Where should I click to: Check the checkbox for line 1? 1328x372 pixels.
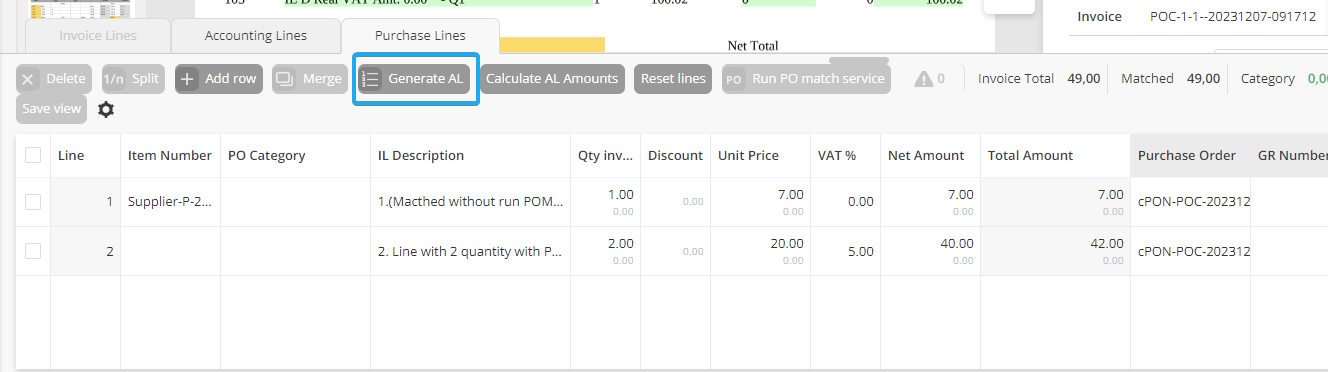point(33,202)
